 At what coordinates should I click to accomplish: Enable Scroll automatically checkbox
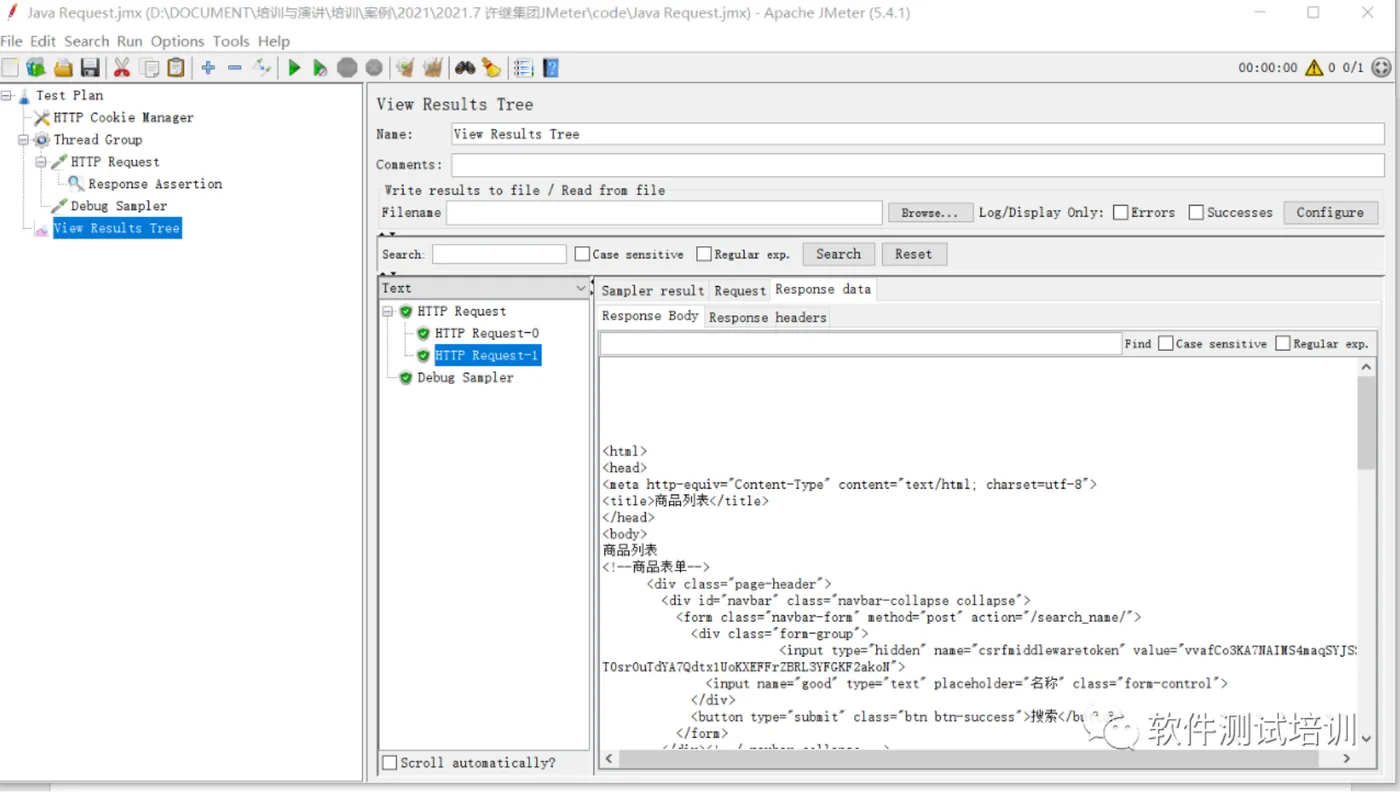tap(390, 763)
